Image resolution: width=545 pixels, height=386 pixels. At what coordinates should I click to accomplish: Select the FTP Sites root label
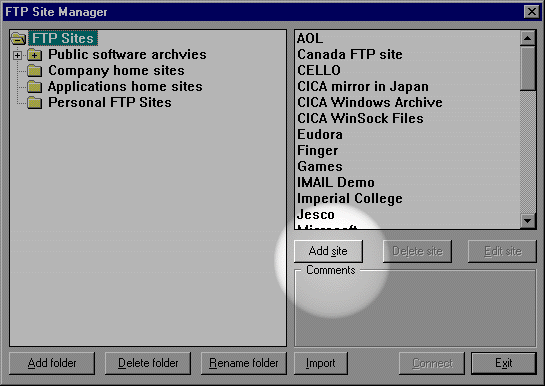[x=63, y=38]
